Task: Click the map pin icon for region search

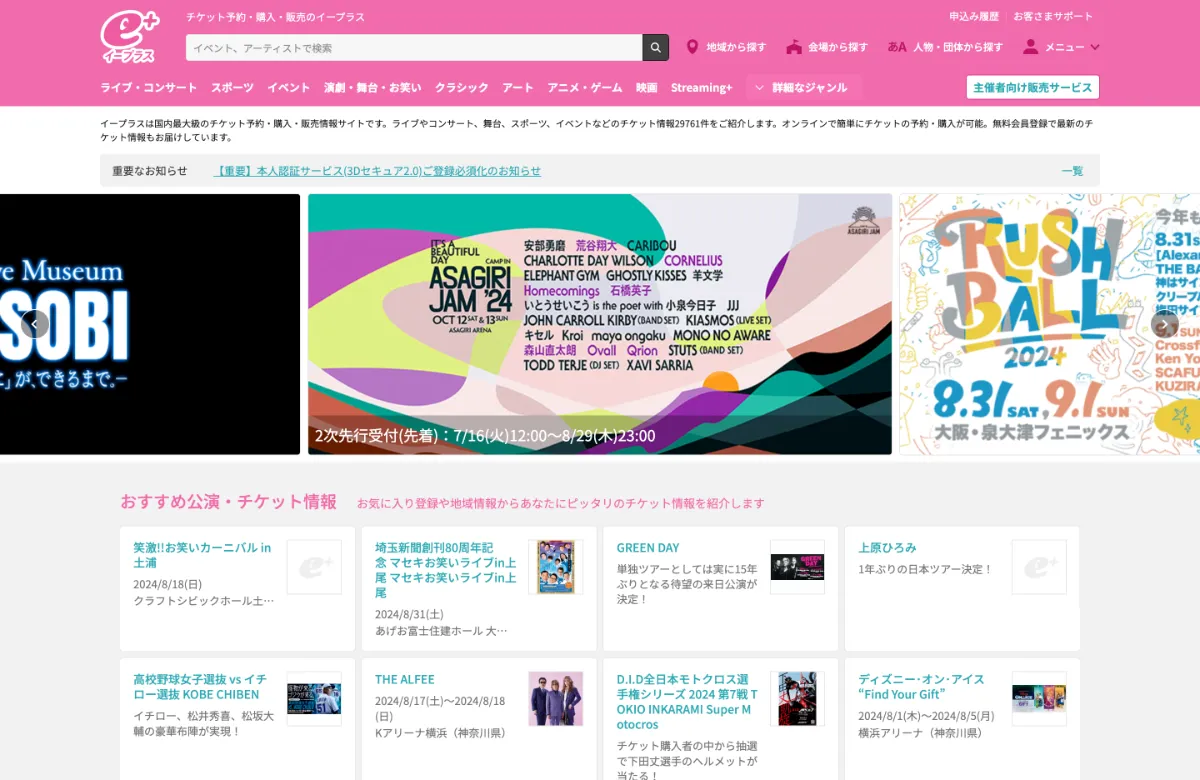Action: point(692,47)
